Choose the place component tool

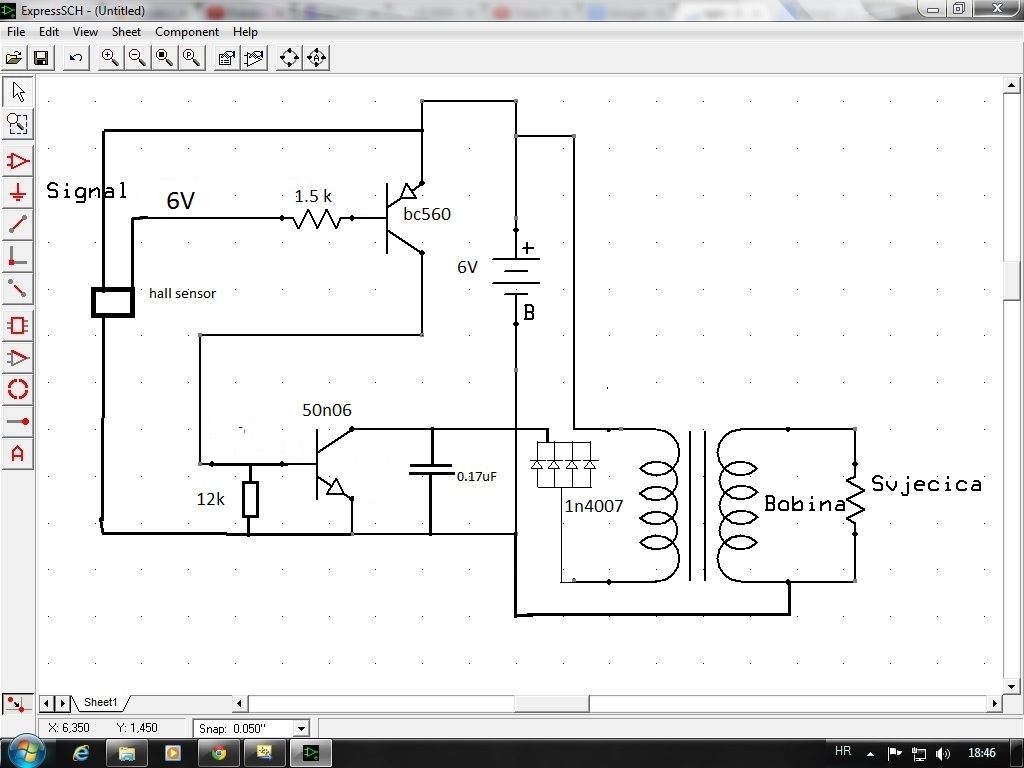(18, 161)
